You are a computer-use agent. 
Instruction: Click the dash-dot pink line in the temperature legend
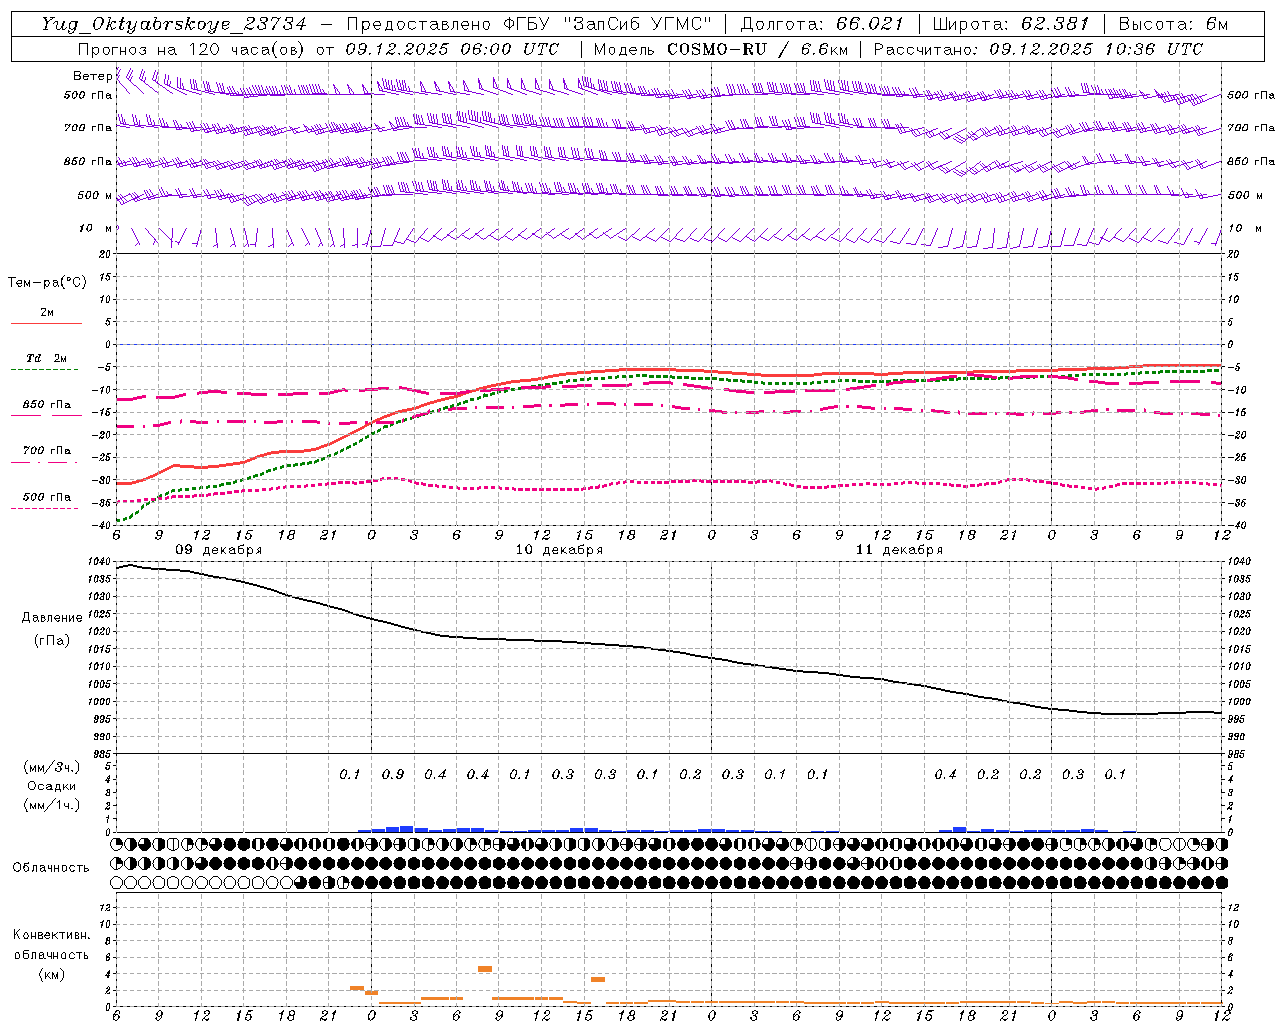click(44, 462)
